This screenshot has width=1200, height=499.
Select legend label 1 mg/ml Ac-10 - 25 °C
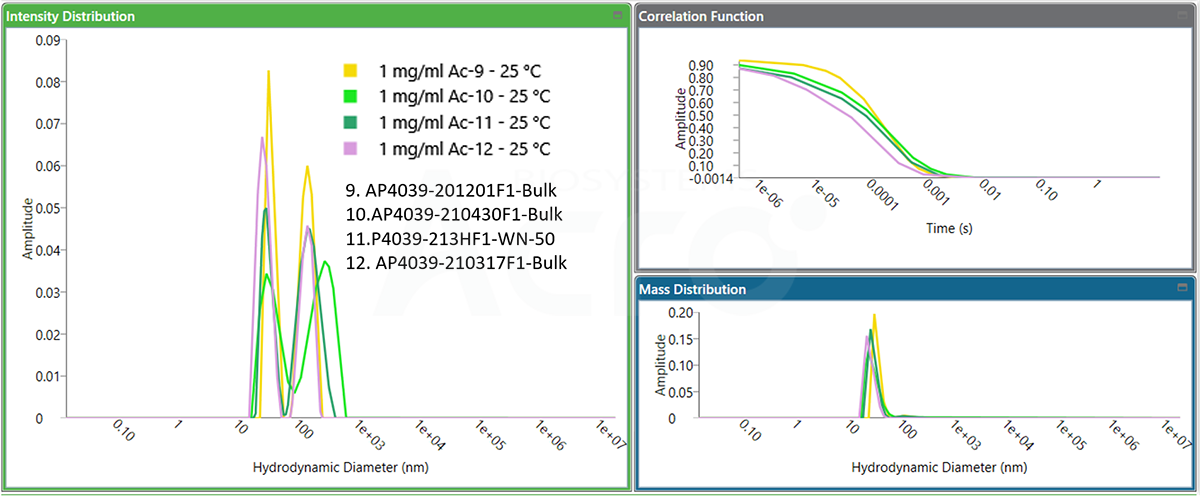(x=465, y=97)
